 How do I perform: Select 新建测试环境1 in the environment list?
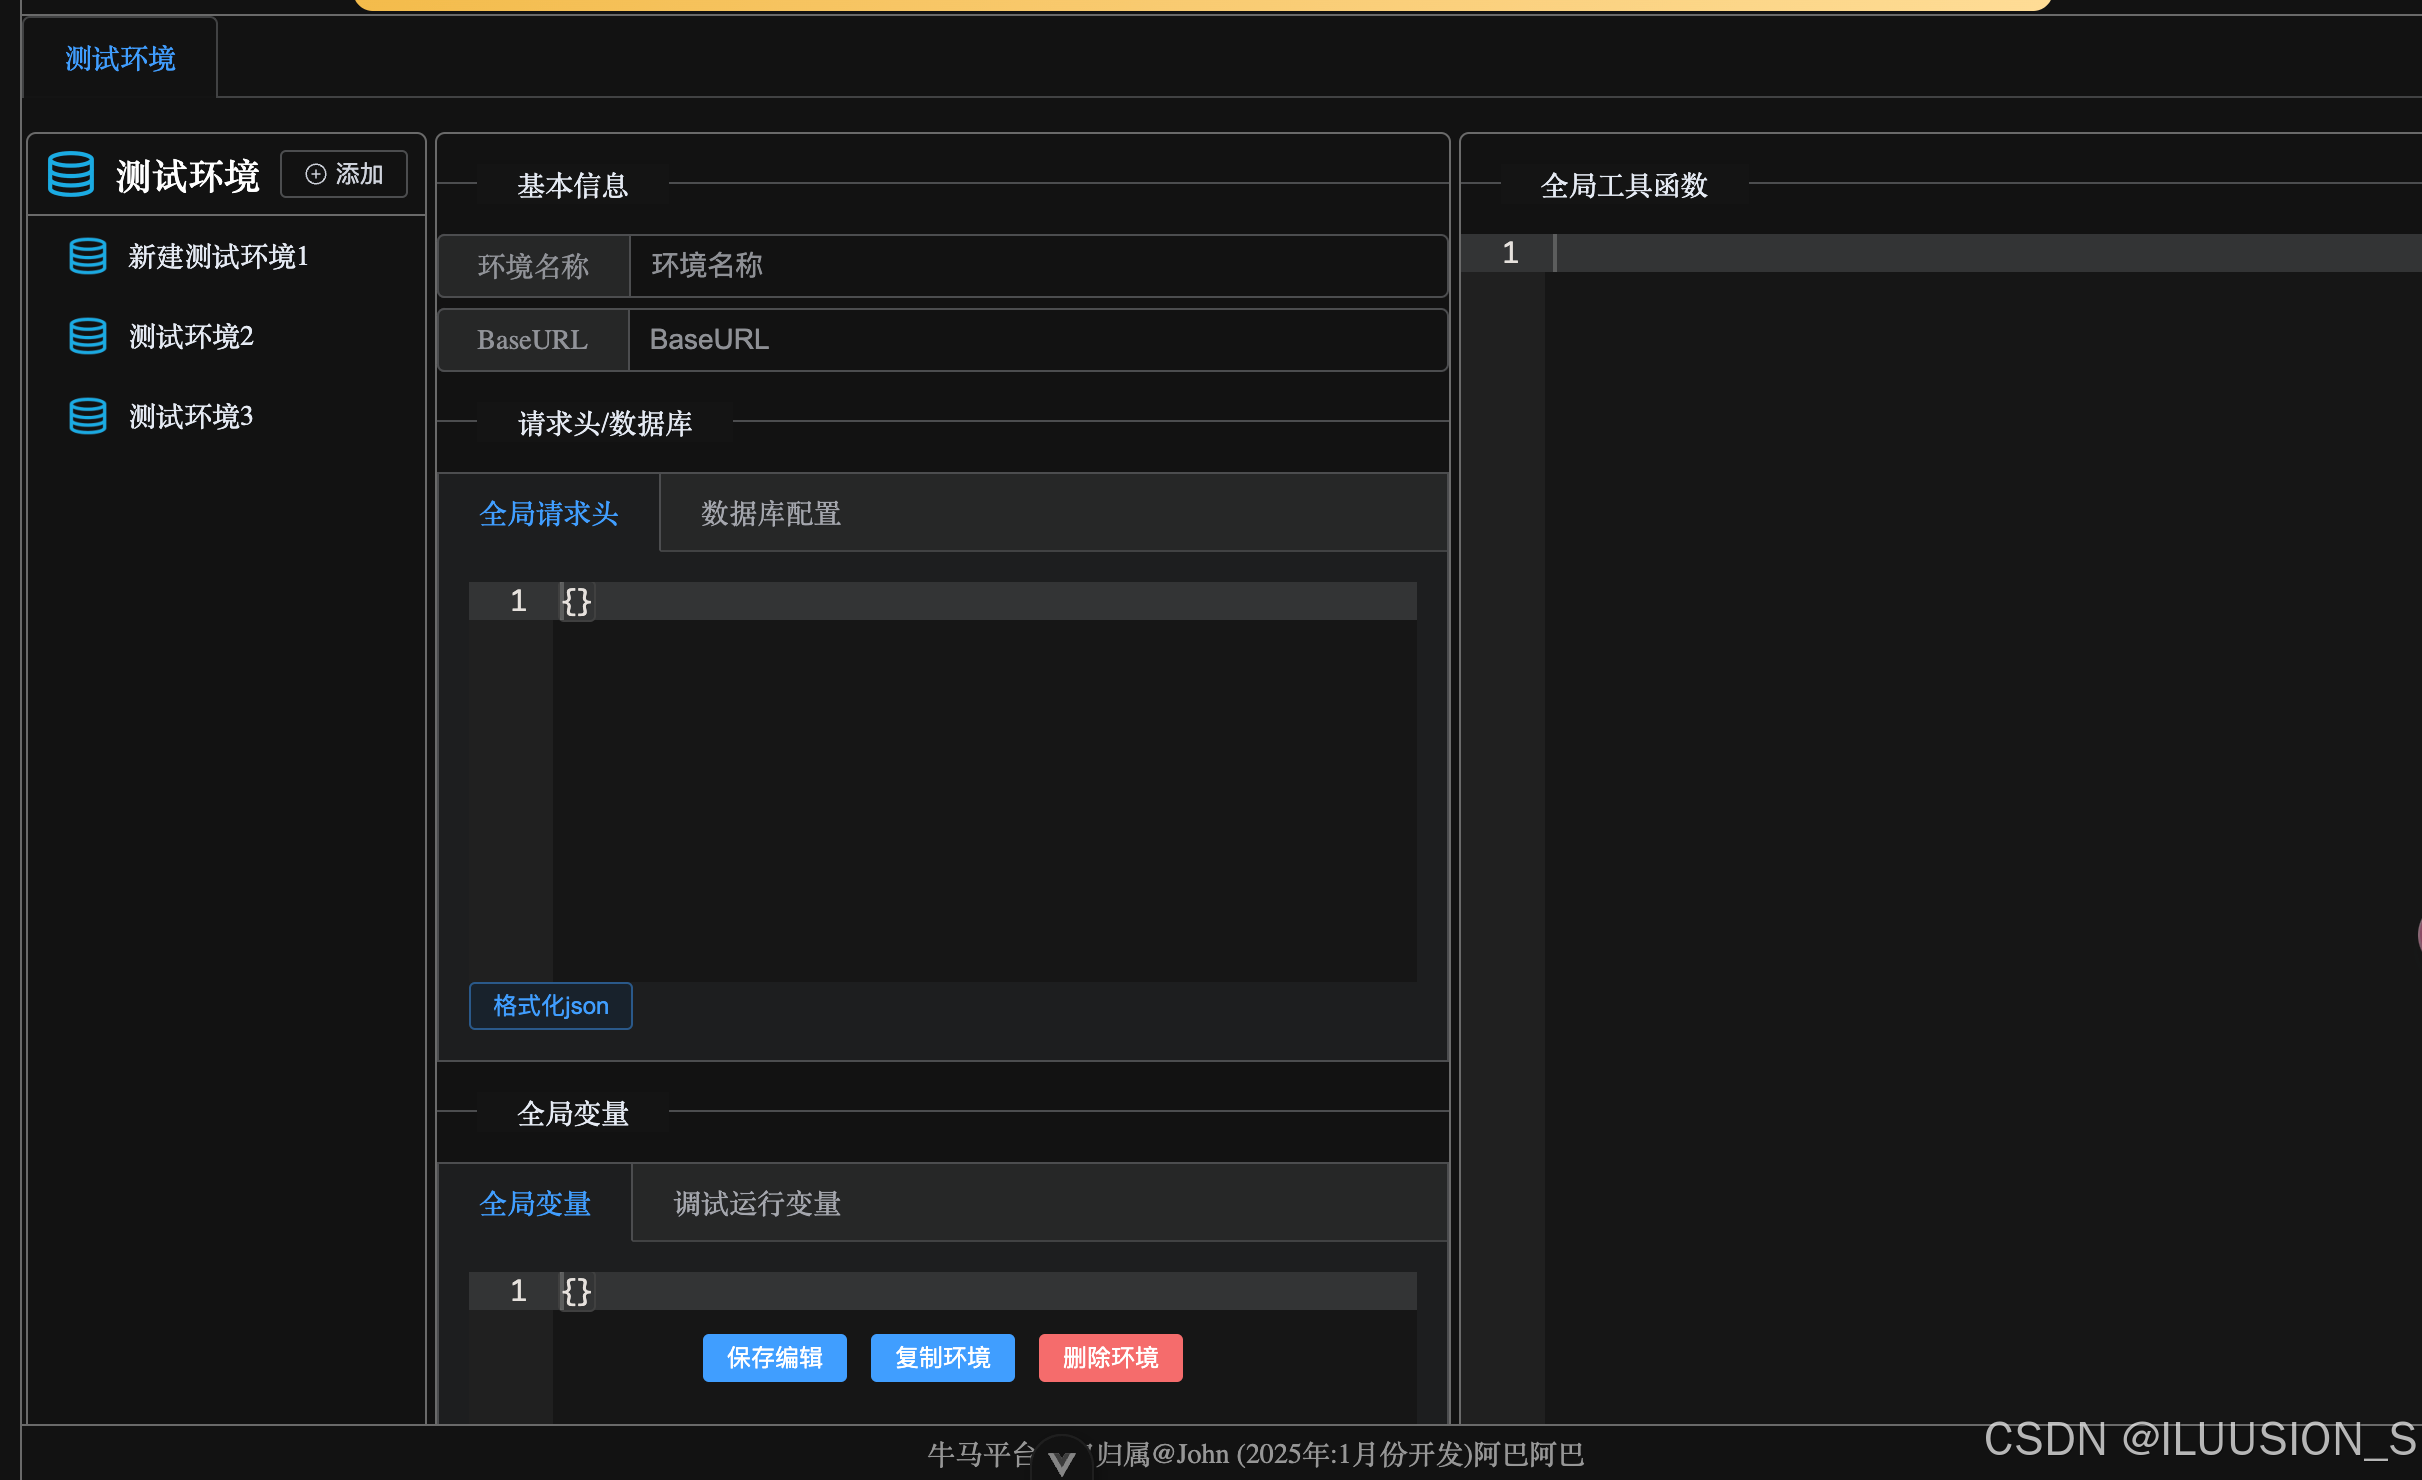pyautogui.click(x=218, y=256)
